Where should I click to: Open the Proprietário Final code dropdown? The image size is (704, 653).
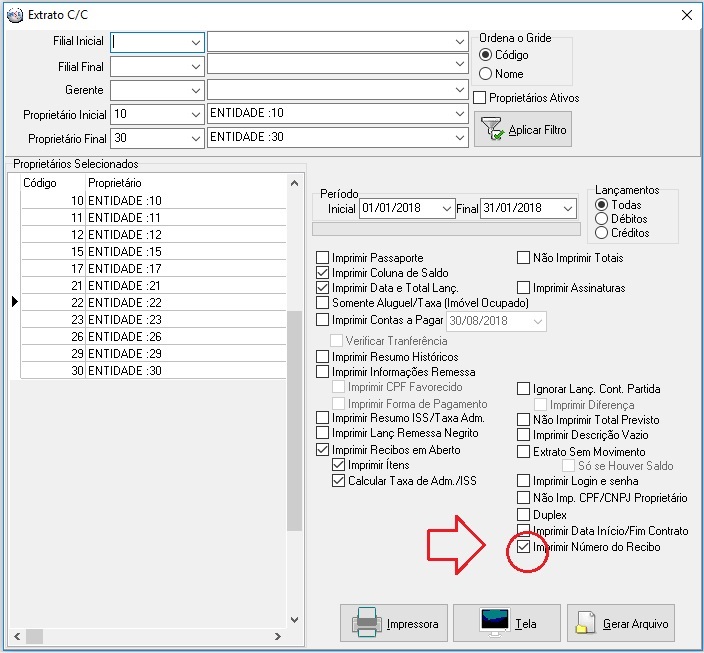tap(195, 138)
